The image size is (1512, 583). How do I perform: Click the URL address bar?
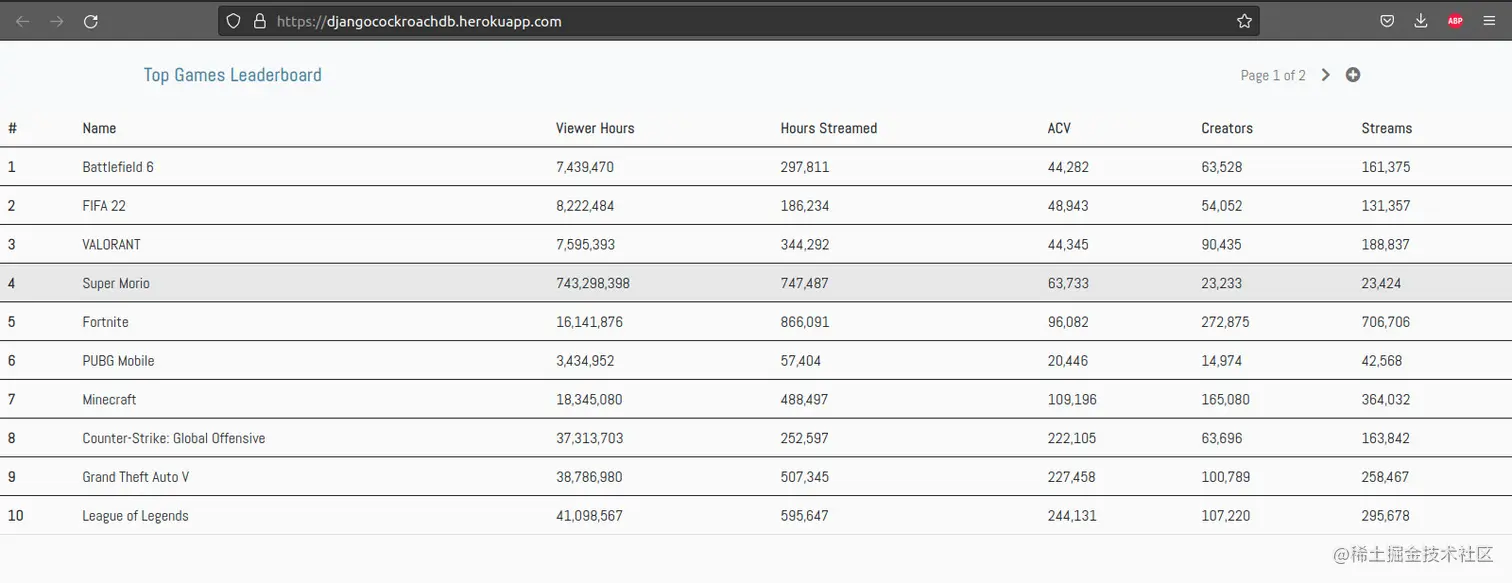coord(738,21)
